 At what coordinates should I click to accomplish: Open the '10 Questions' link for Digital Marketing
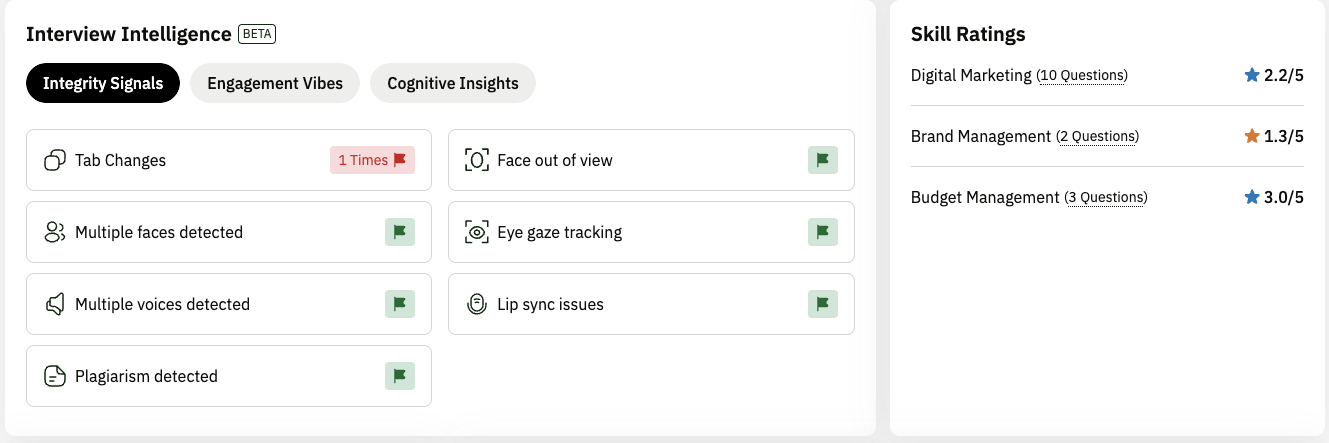pyautogui.click(x=1082, y=76)
